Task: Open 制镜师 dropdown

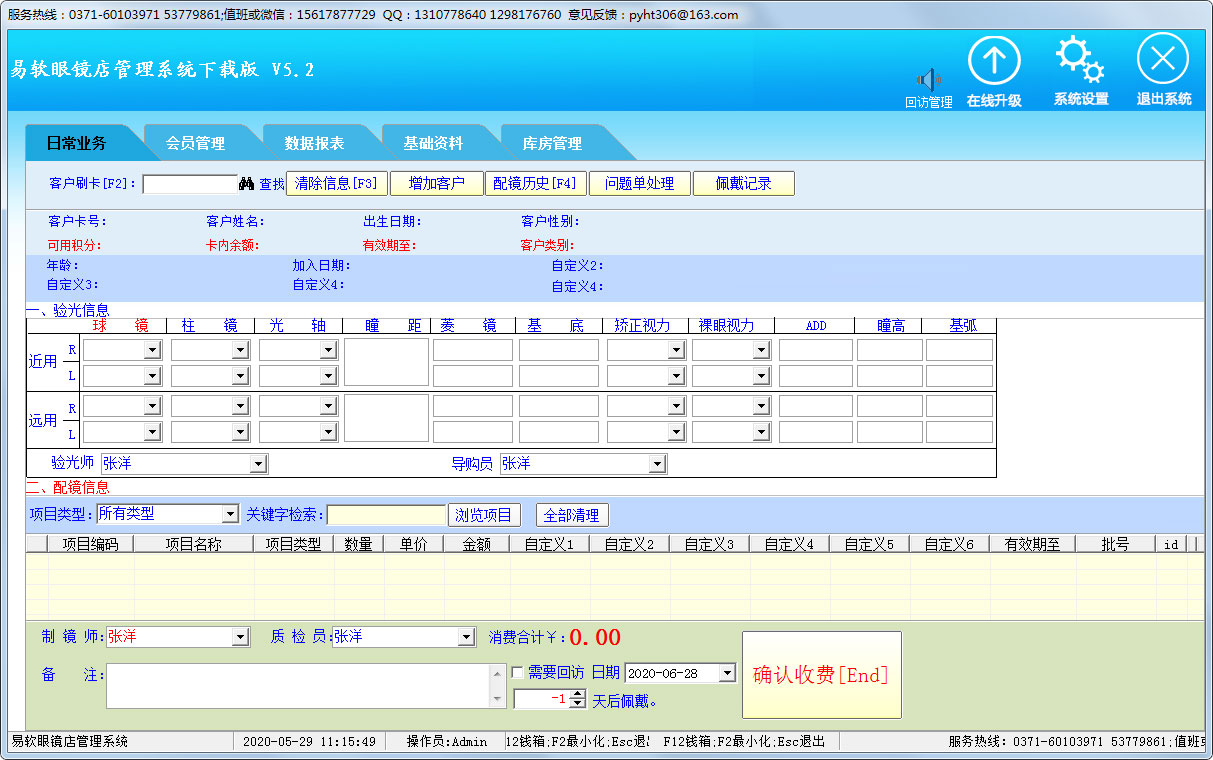Action: pos(240,637)
